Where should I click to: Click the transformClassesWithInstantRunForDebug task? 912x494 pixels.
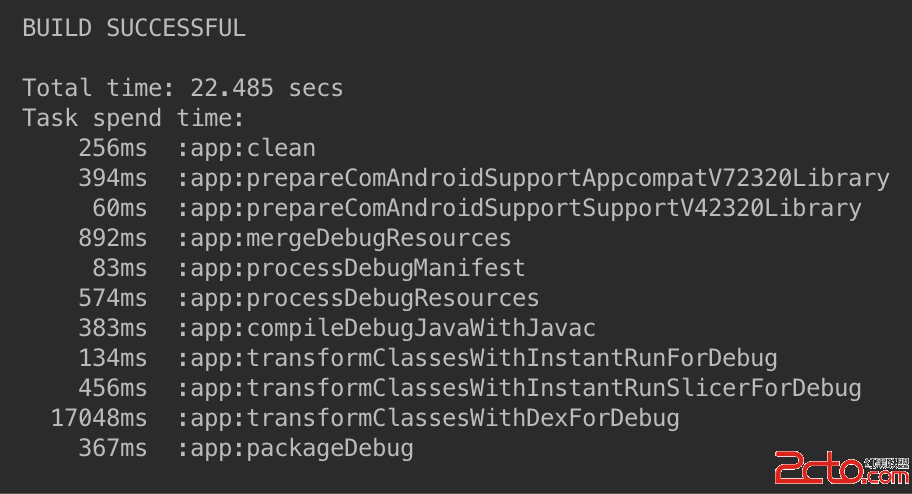tap(477, 358)
